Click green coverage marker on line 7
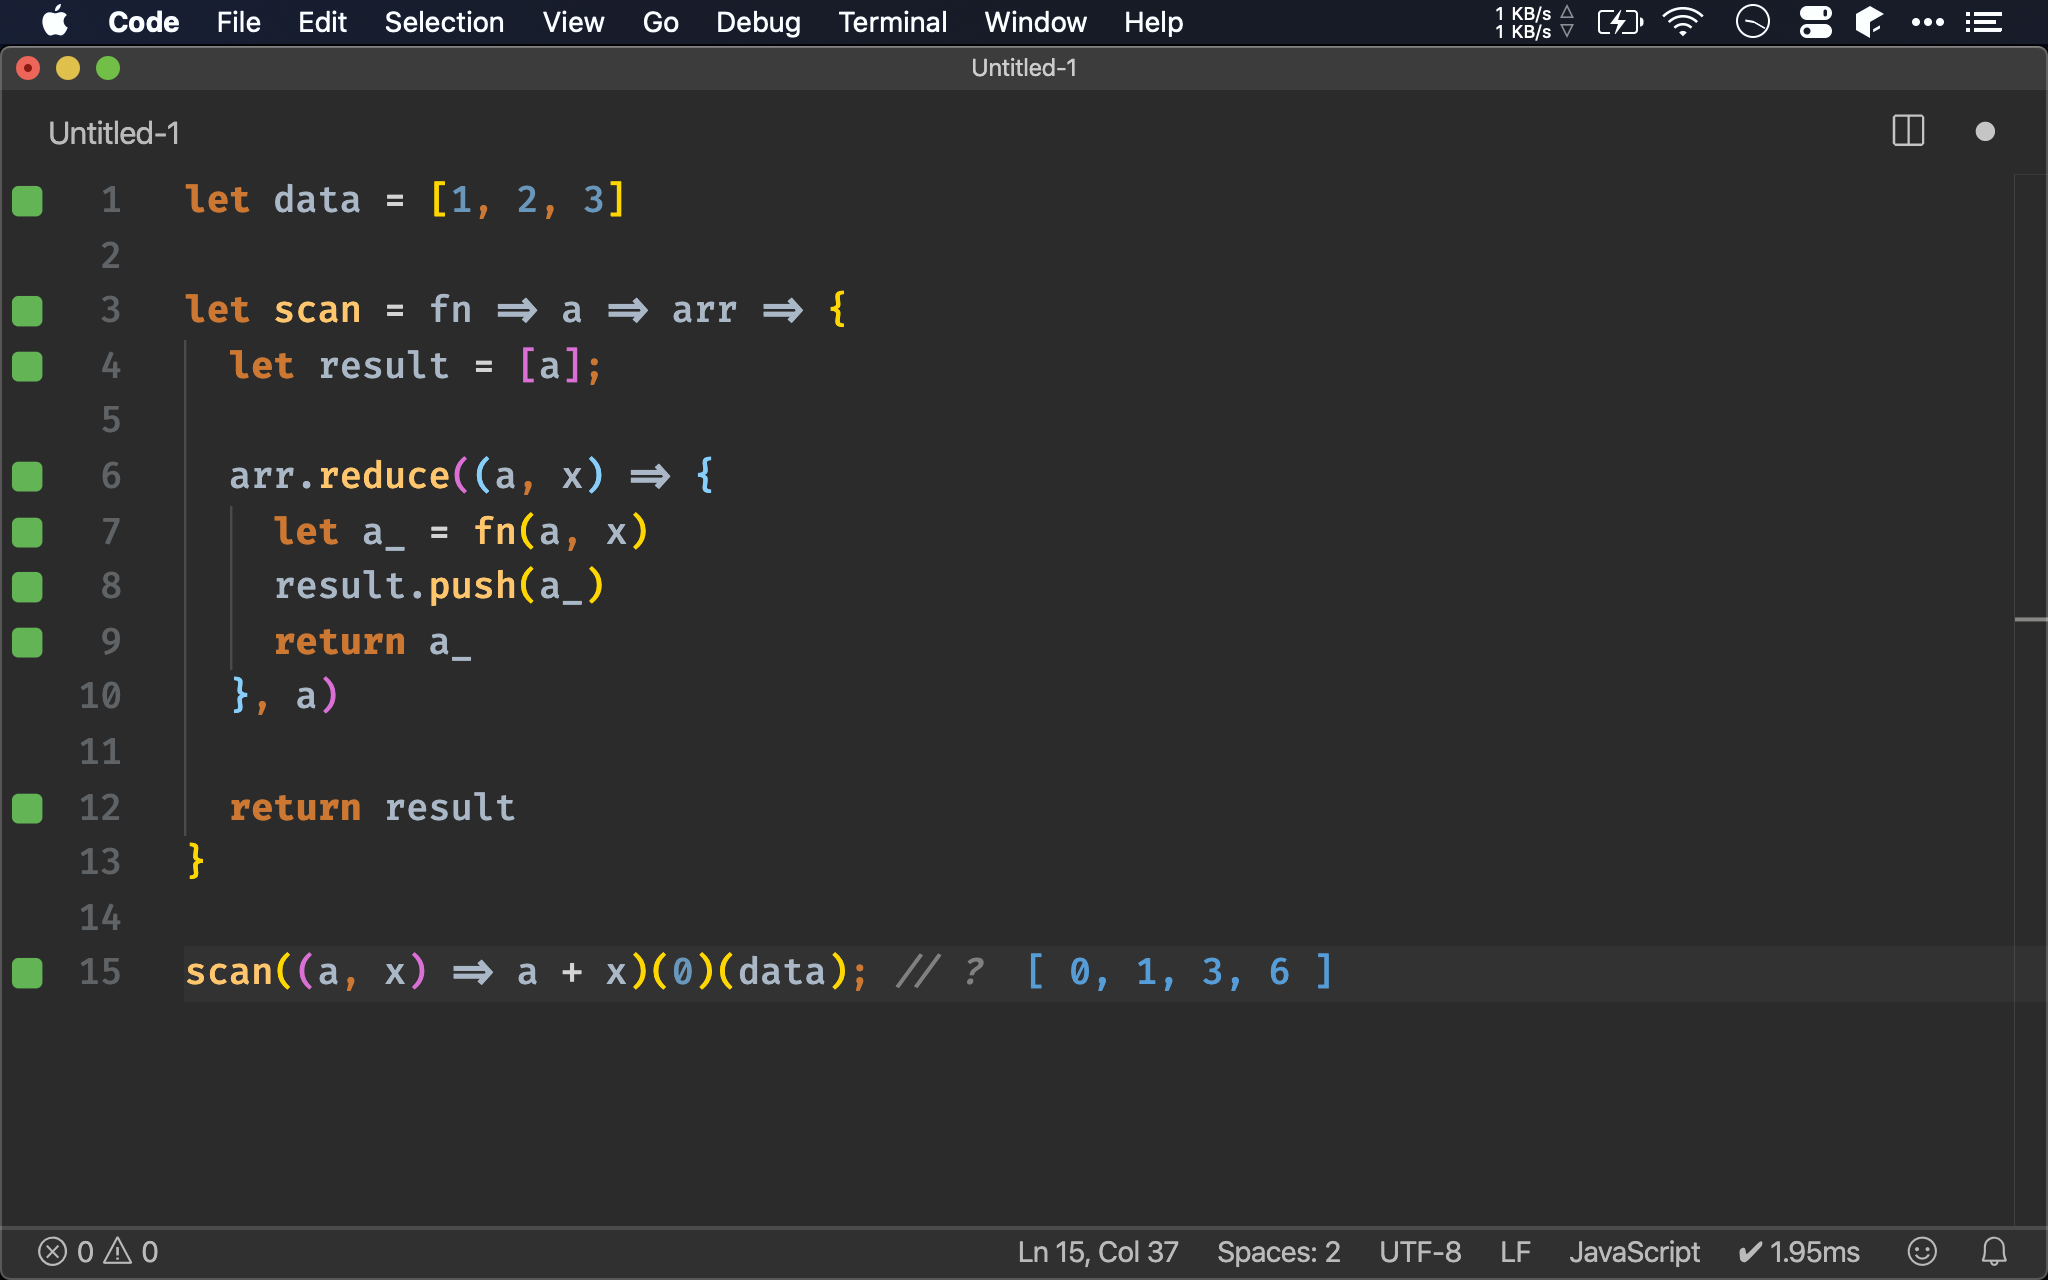Screen dimensions: 2048x1280 27,532
